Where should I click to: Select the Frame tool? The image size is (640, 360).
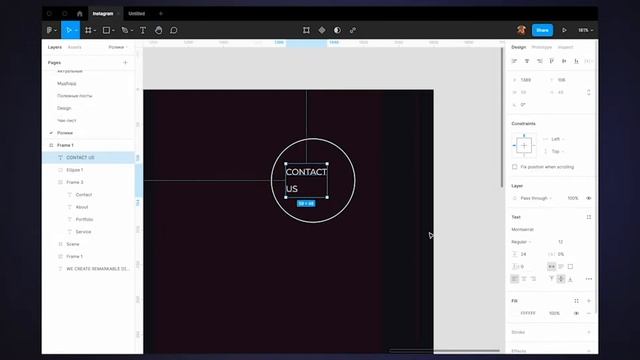(88, 30)
